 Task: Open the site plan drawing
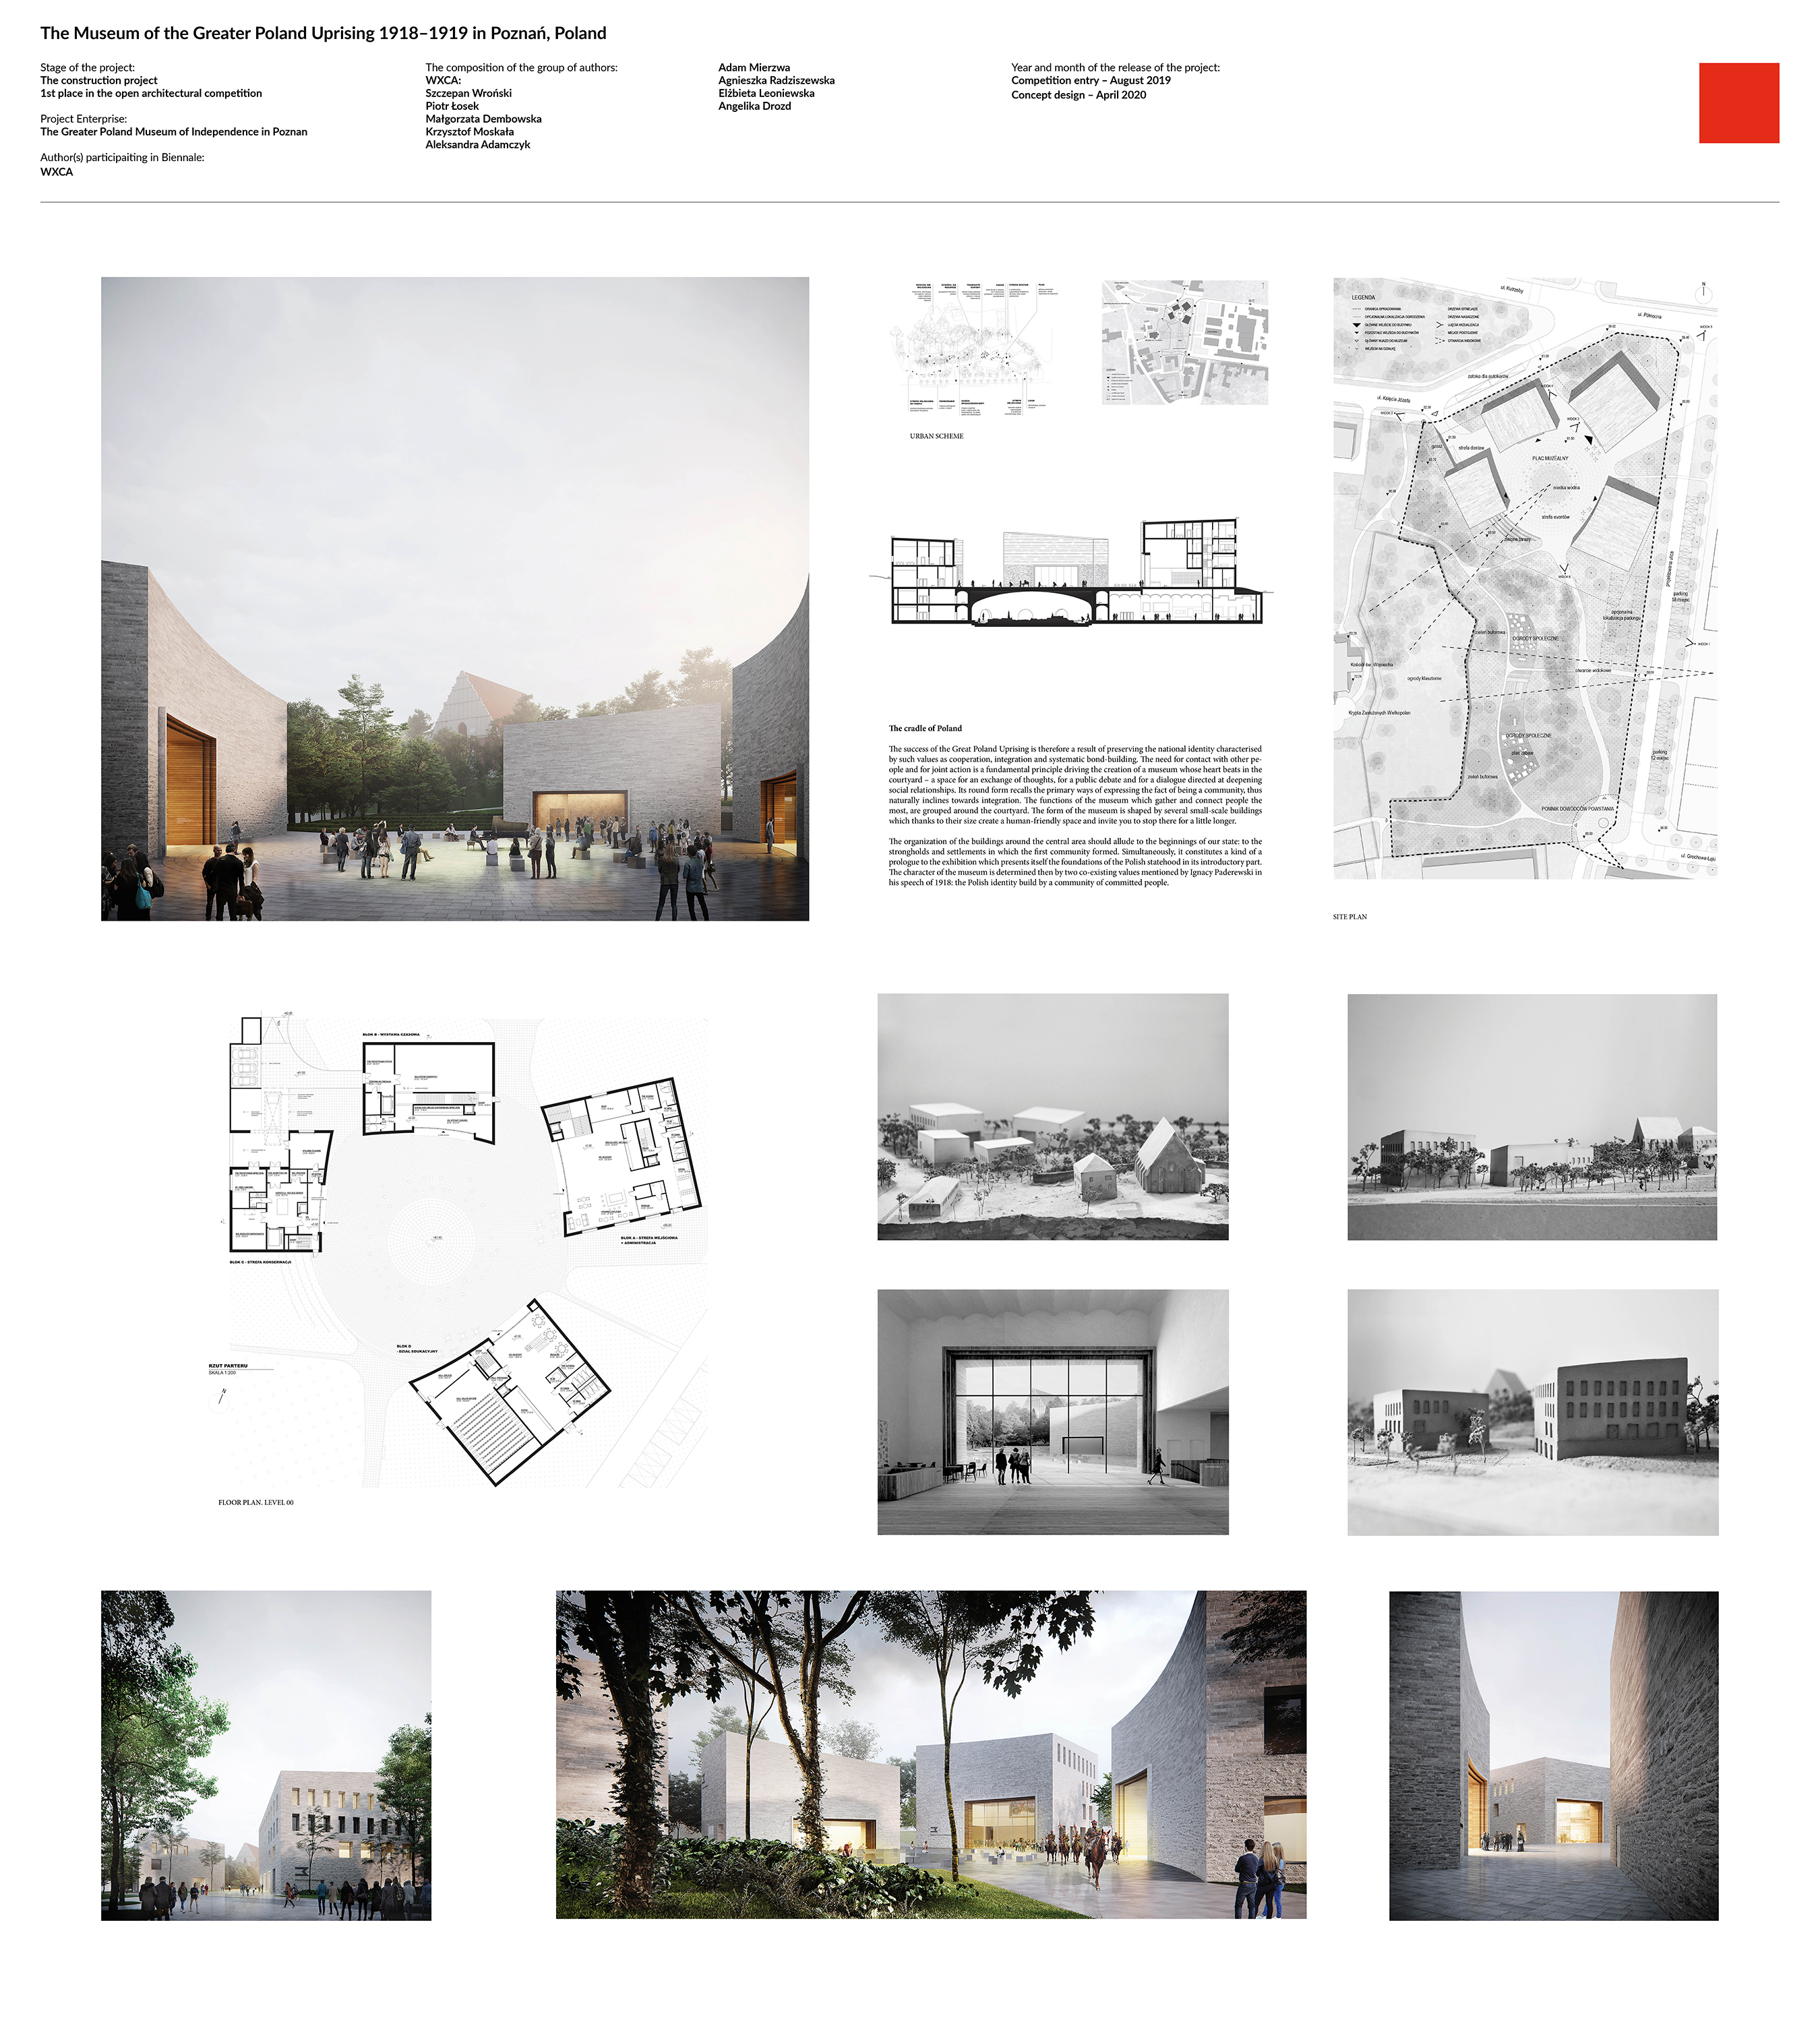(x=1525, y=579)
